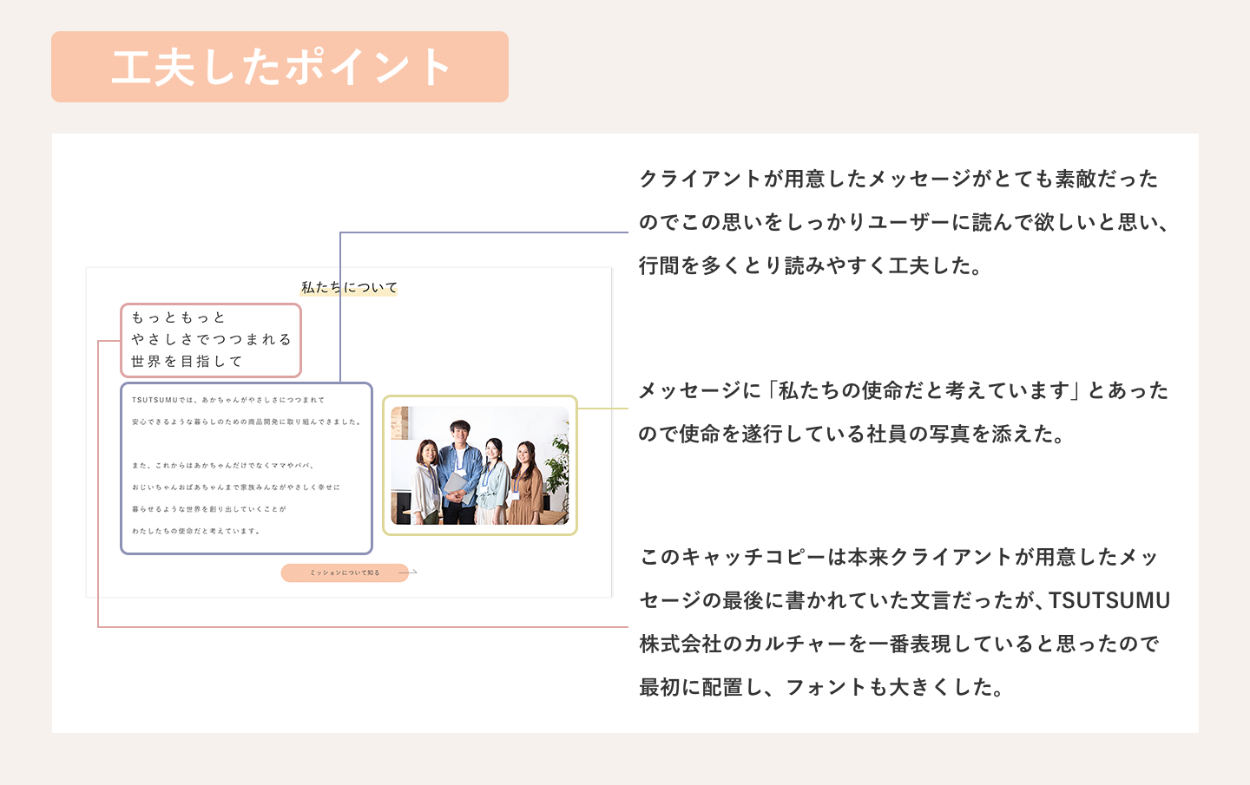Click the sentence わたしたちの使命だと考えています
This screenshot has width=1250, height=785.
pyautogui.click(x=196, y=531)
